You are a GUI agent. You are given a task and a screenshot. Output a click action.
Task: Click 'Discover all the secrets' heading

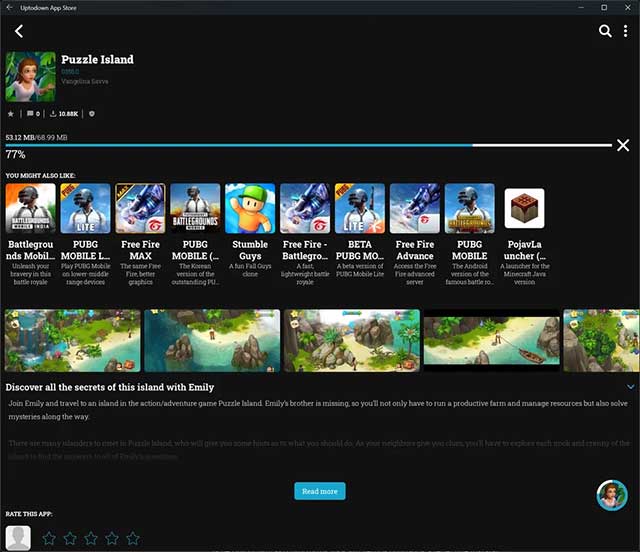109,387
